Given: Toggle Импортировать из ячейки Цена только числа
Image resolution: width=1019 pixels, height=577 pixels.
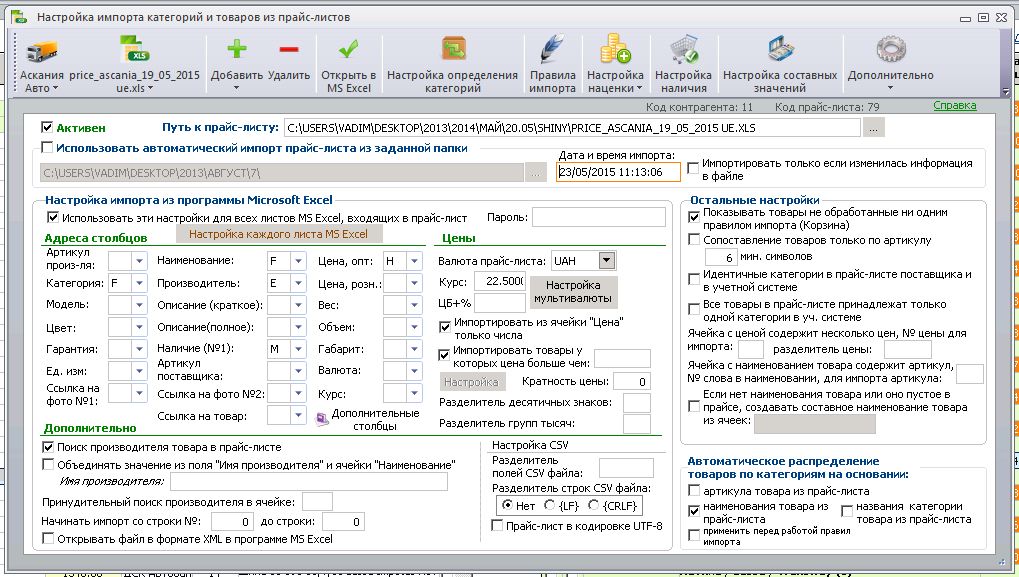Looking at the screenshot, I should (x=445, y=327).
